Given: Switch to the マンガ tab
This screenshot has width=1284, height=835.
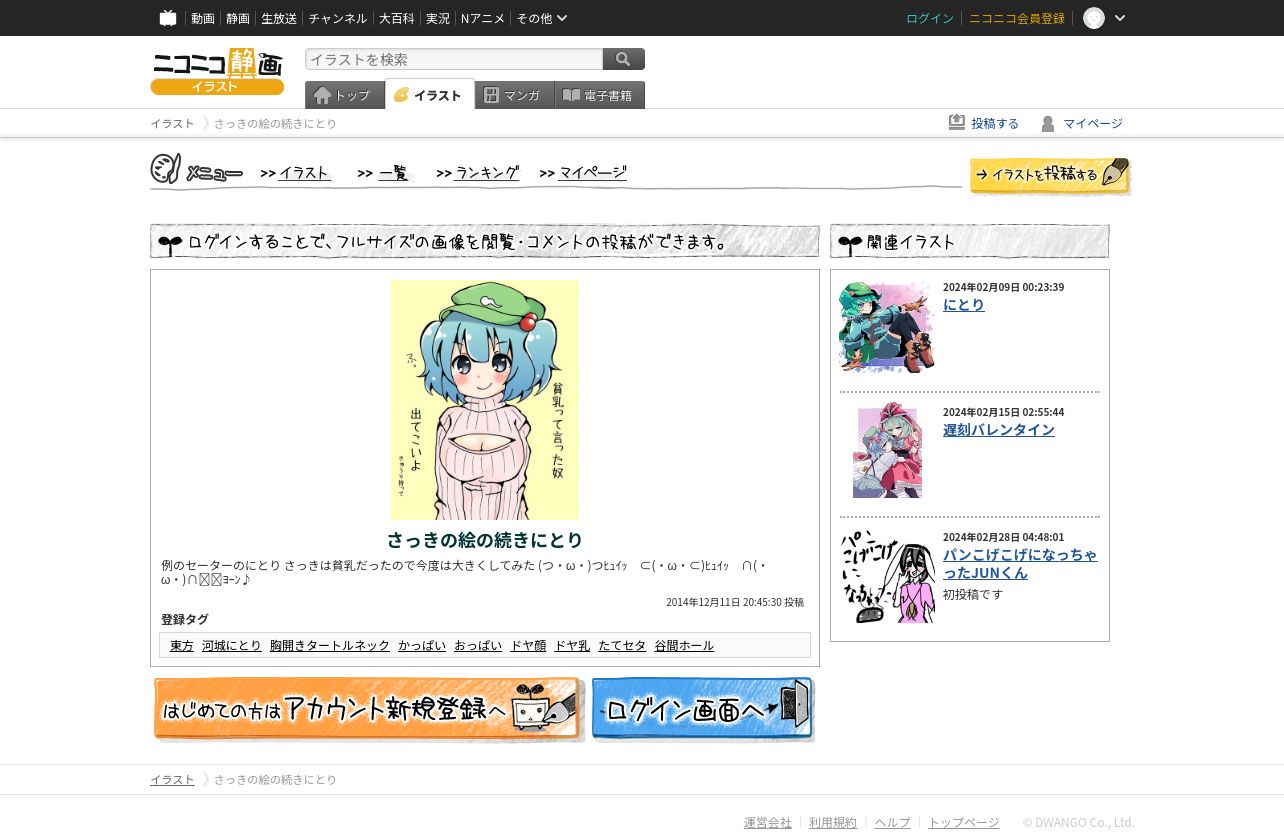Looking at the screenshot, I should [x=514, y=95].
